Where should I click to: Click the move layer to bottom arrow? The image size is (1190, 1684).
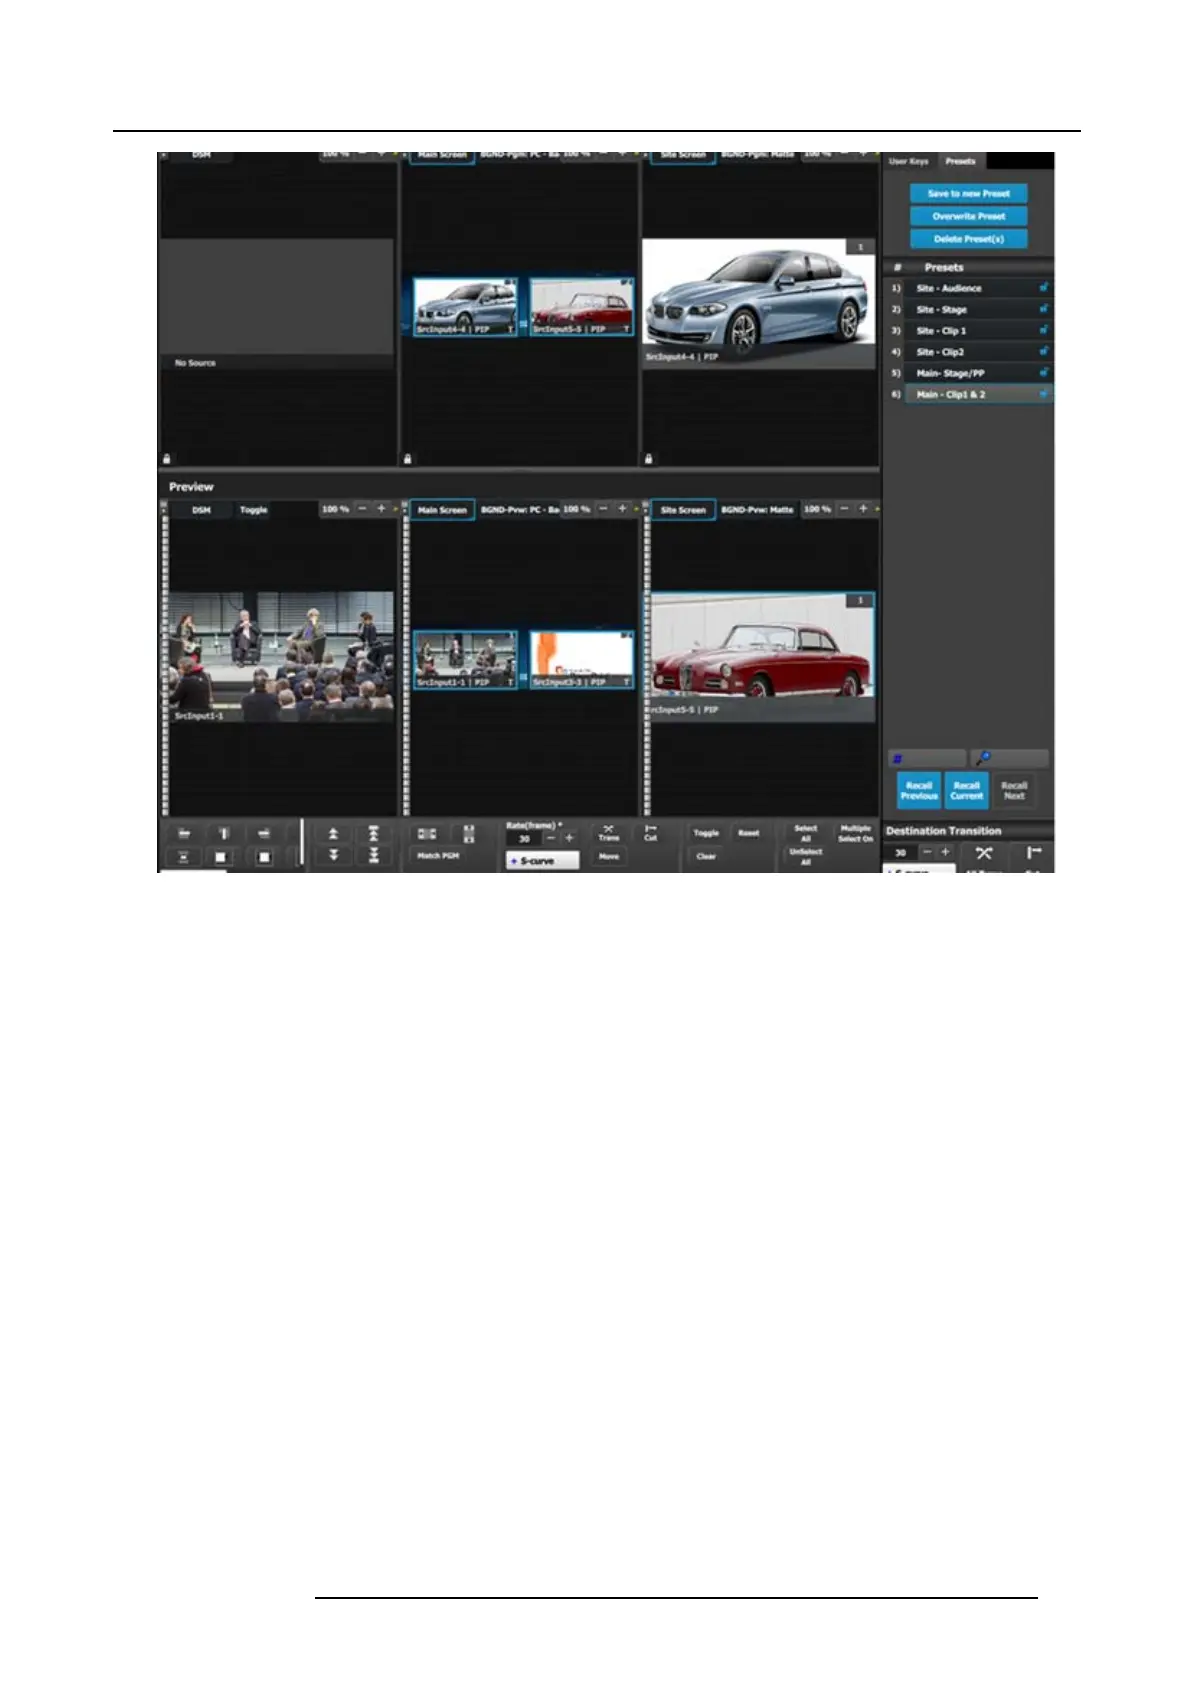pyautogui.click(x=373, y=855)
